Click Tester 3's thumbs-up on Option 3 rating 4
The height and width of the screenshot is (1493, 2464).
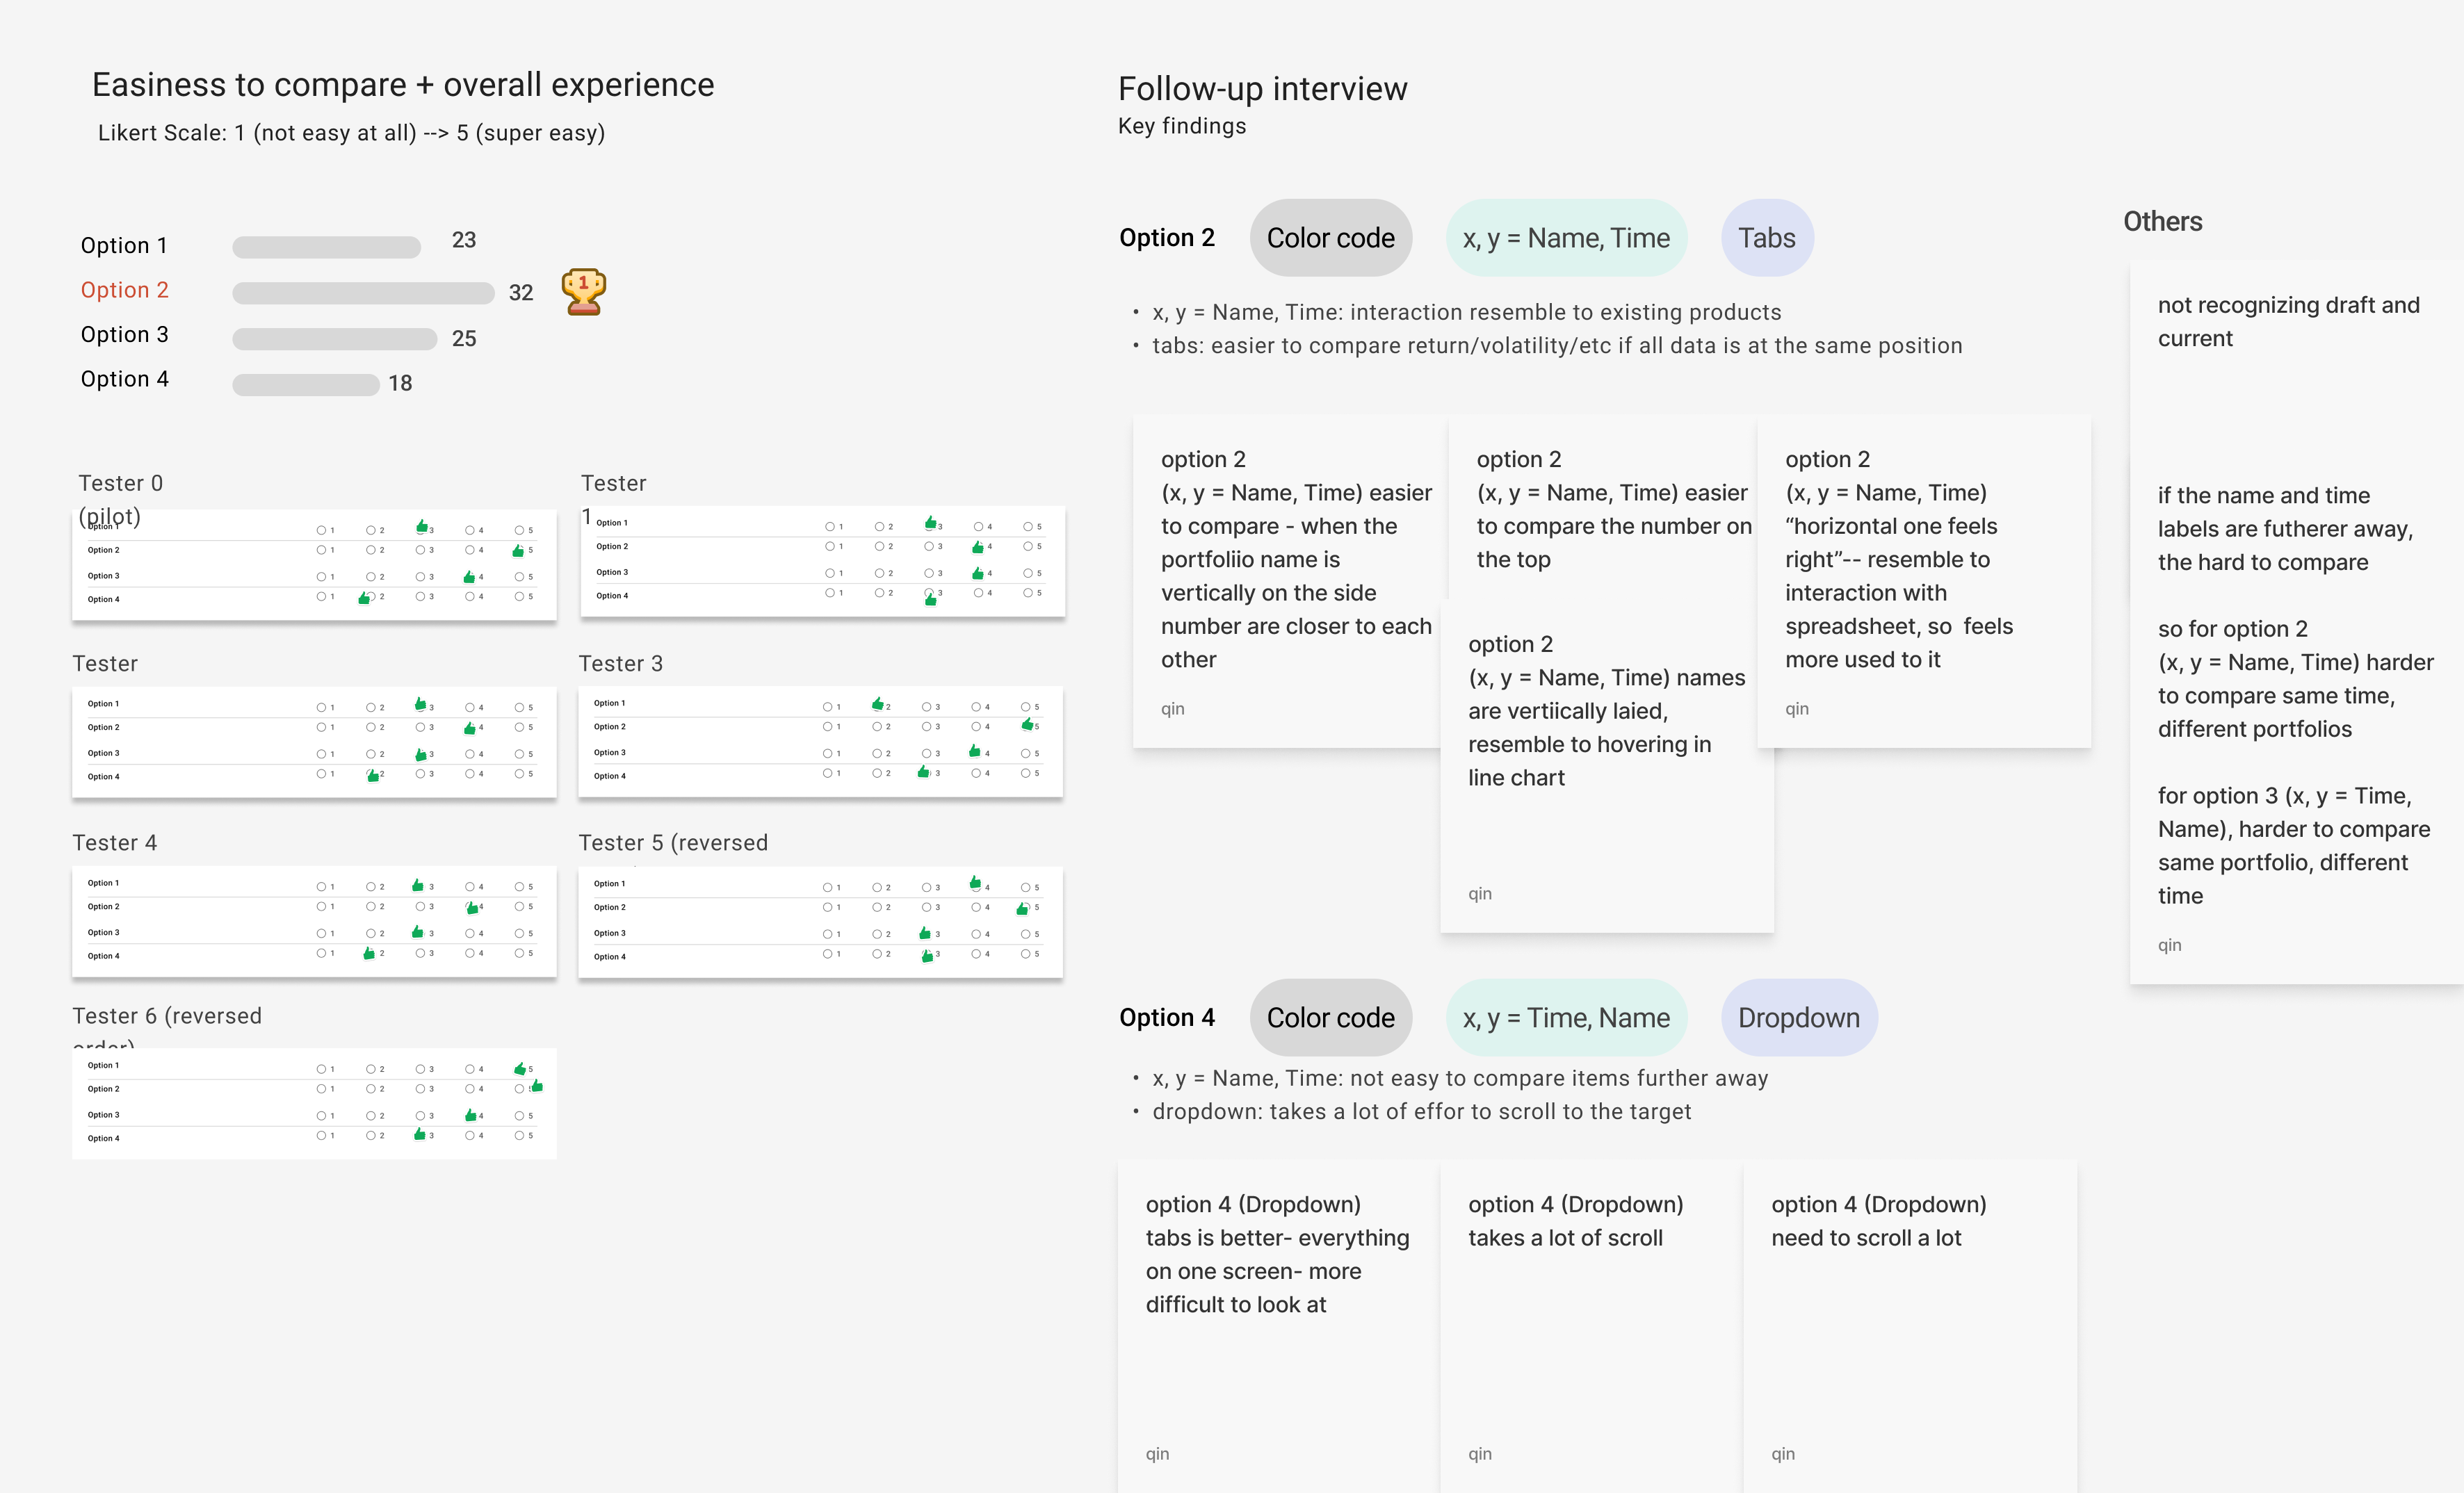tap(975, 751)
